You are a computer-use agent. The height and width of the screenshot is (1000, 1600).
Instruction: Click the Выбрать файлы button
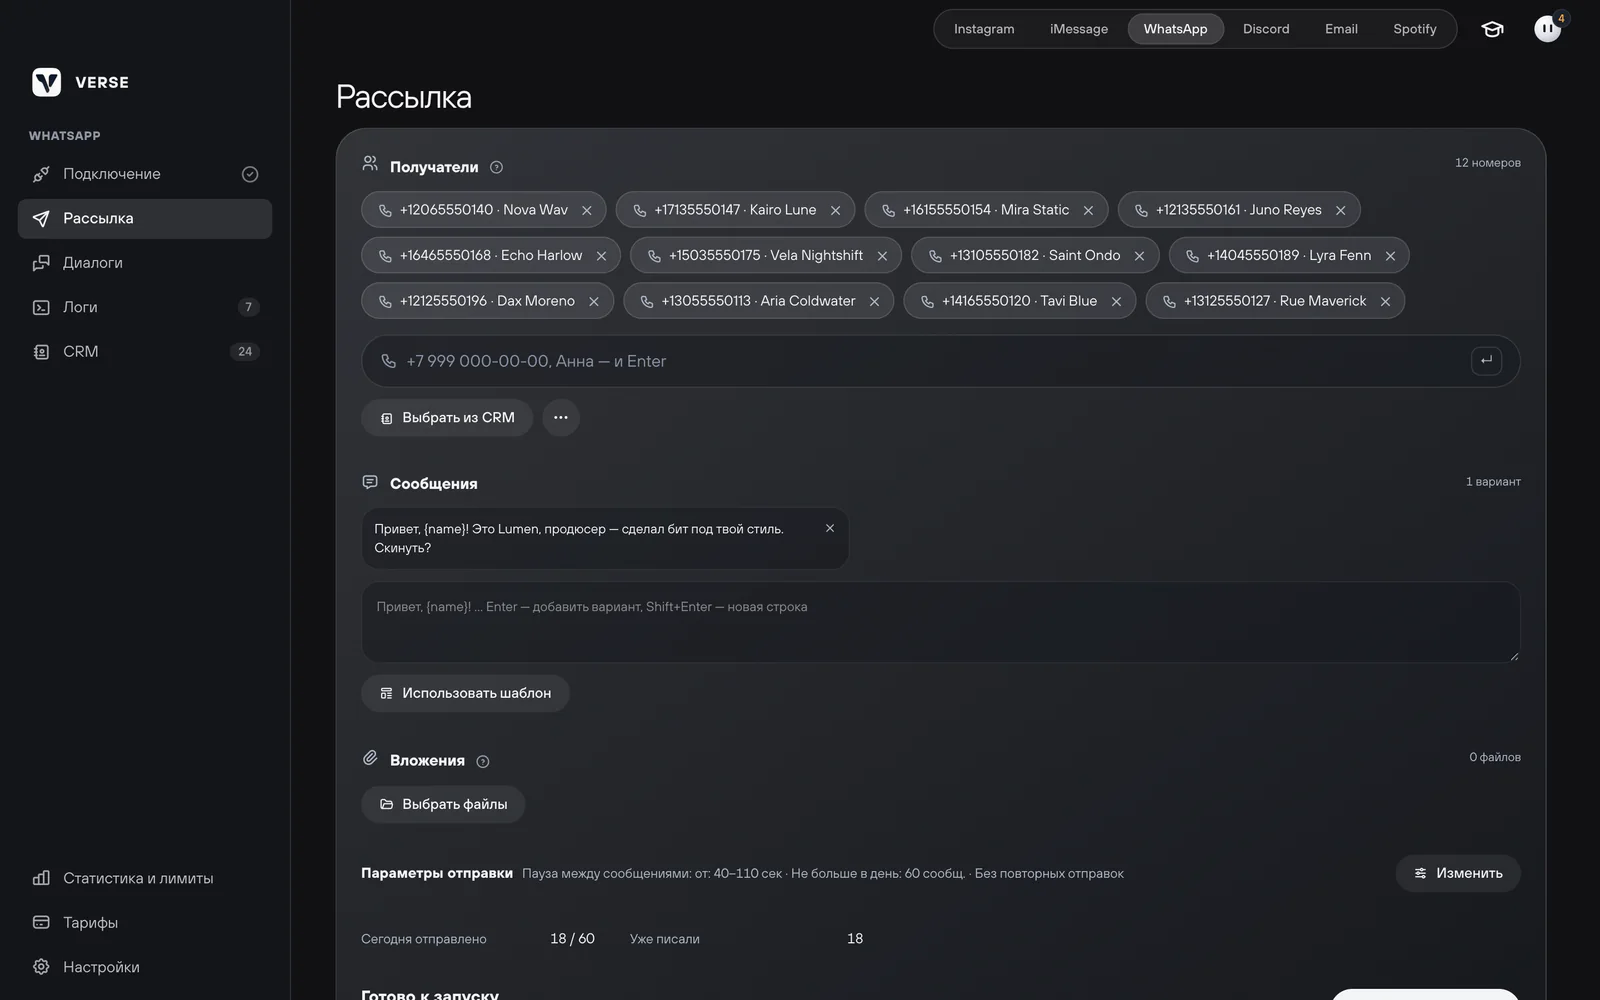[x=443, y=804]
